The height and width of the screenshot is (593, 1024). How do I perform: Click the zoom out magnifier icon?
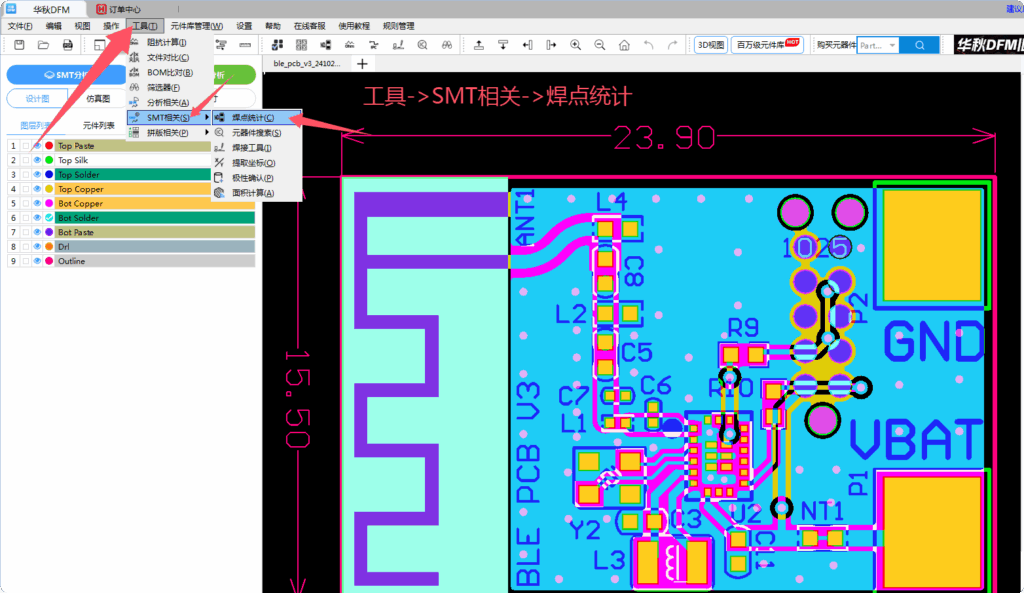600,45
